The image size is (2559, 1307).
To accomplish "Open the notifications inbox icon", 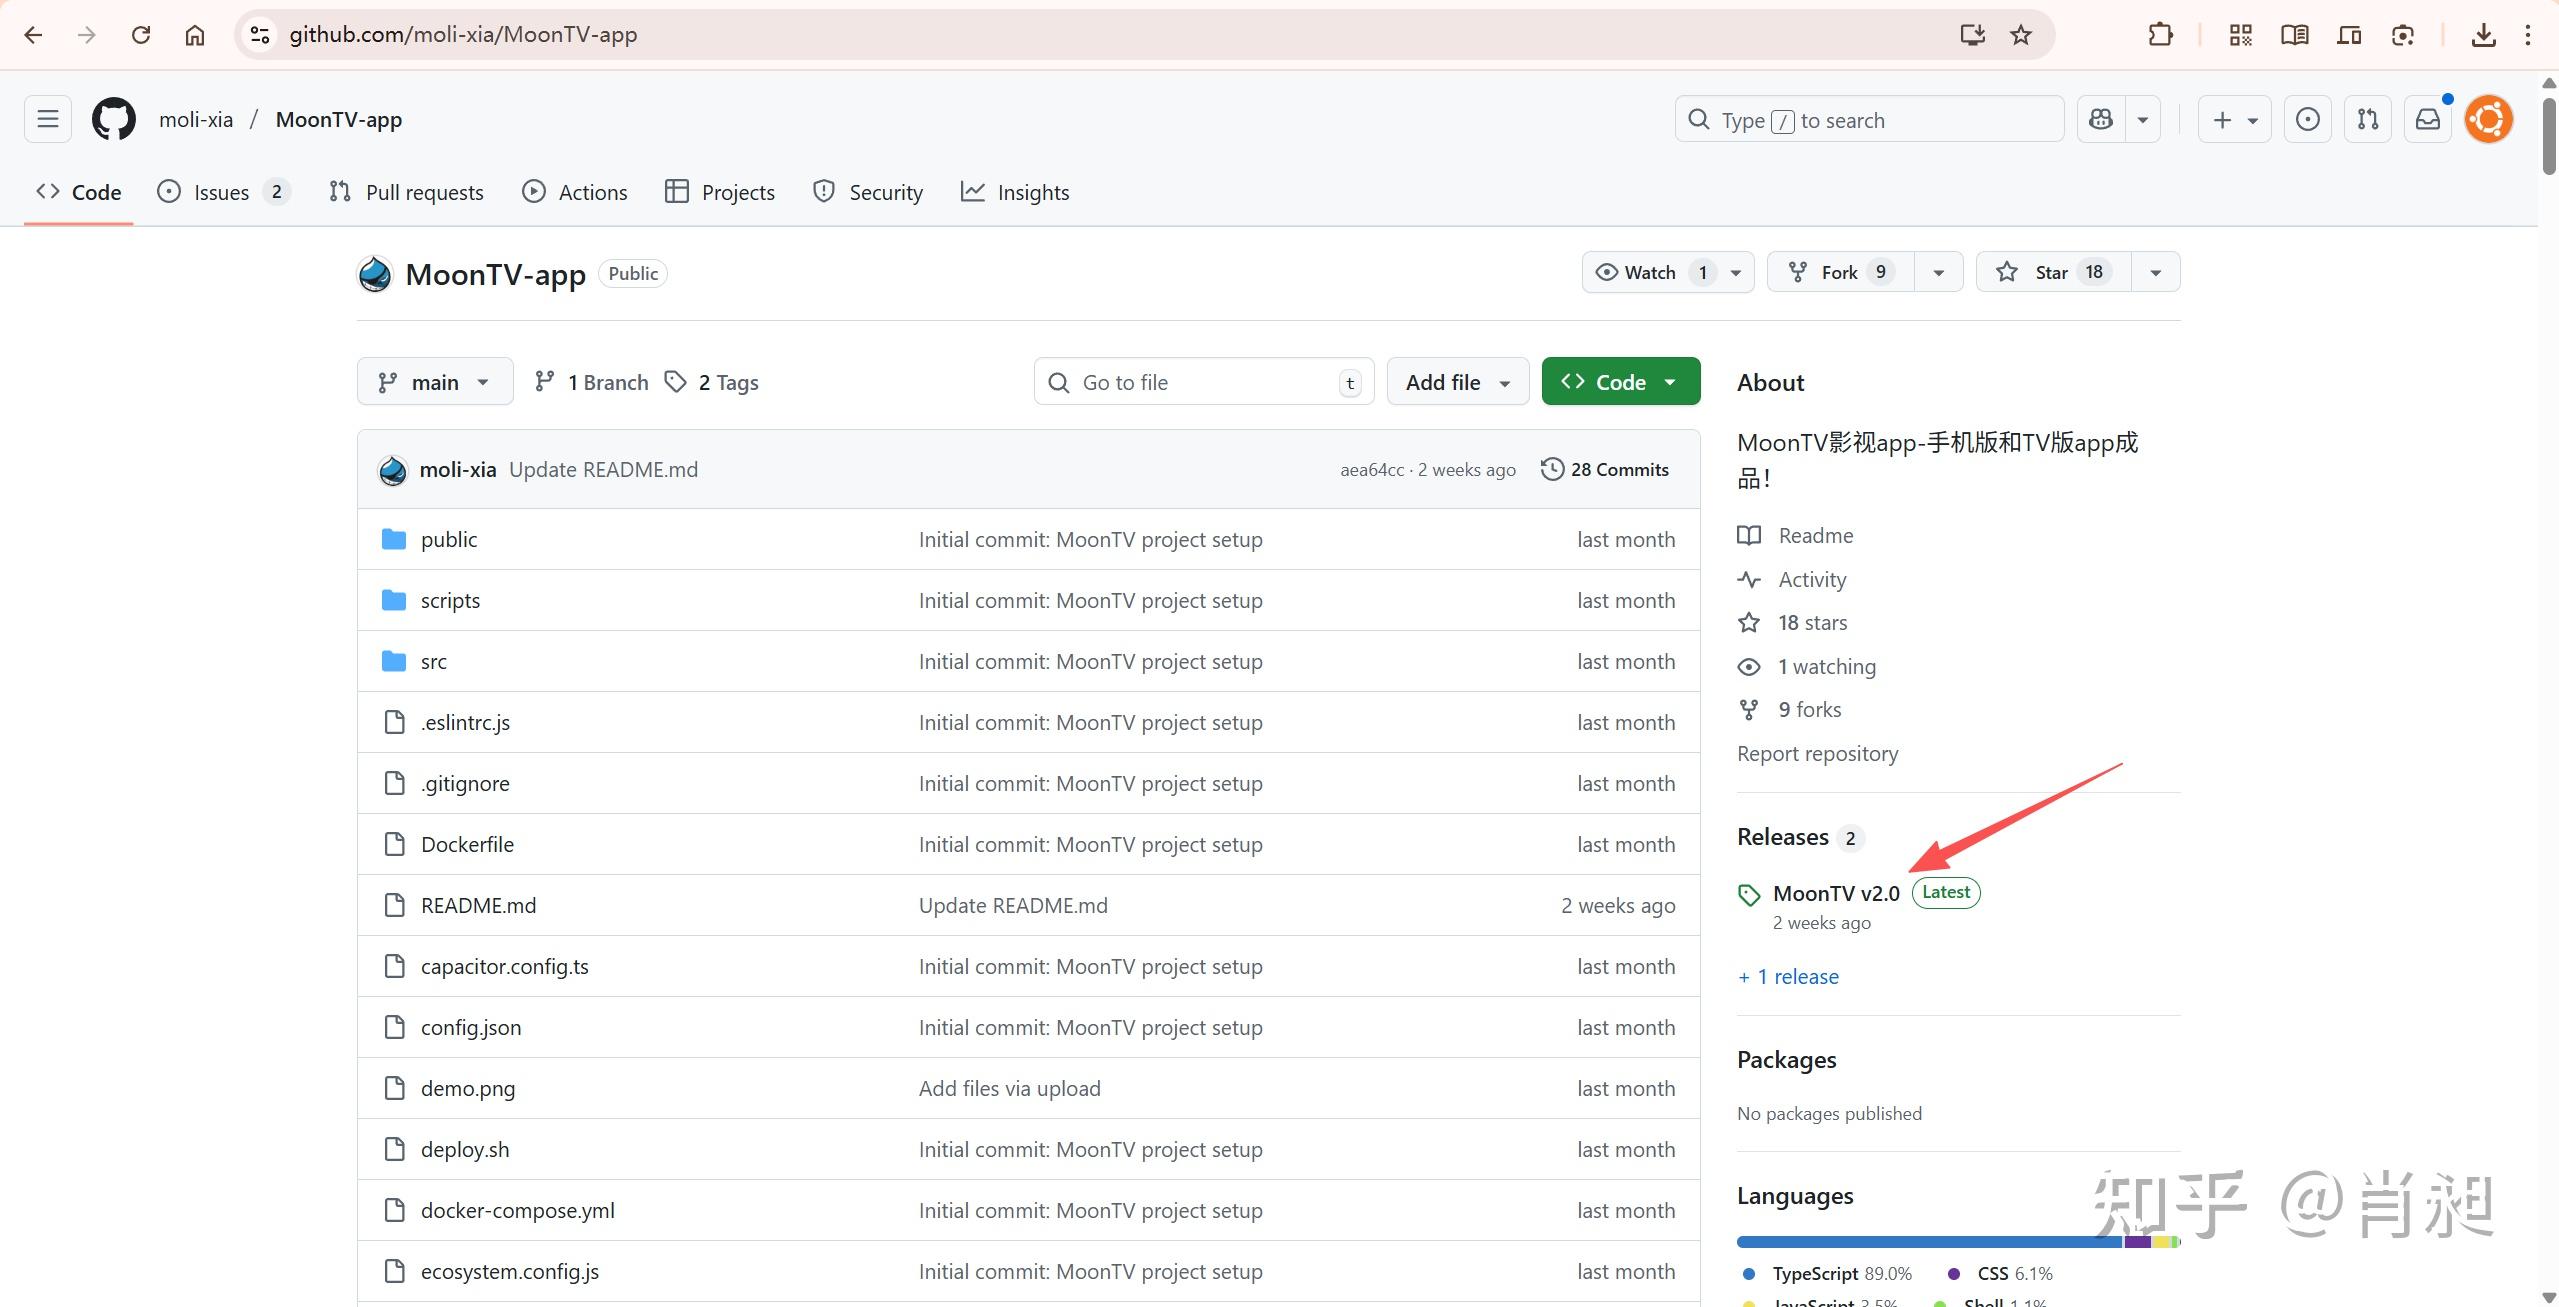I will 2428,120.
